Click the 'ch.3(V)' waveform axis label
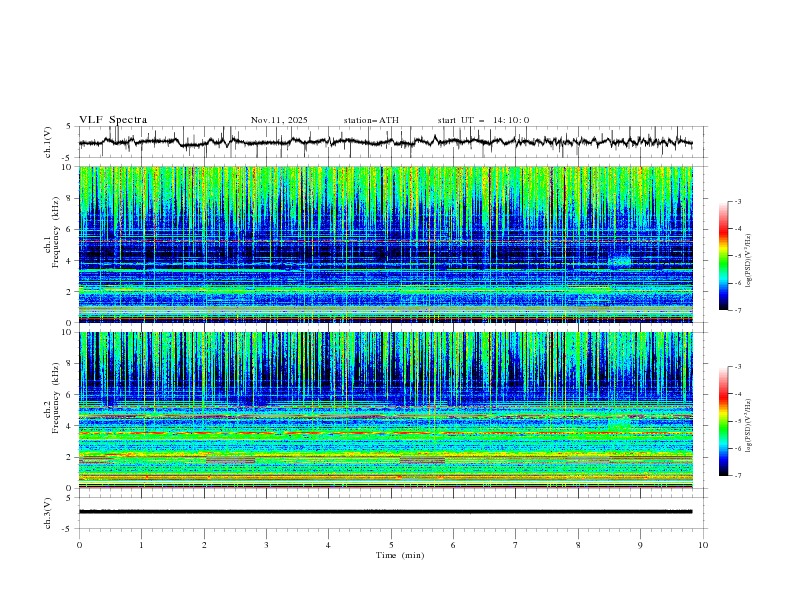This screenshot has height=612, width=792. (x=48, y=513)
